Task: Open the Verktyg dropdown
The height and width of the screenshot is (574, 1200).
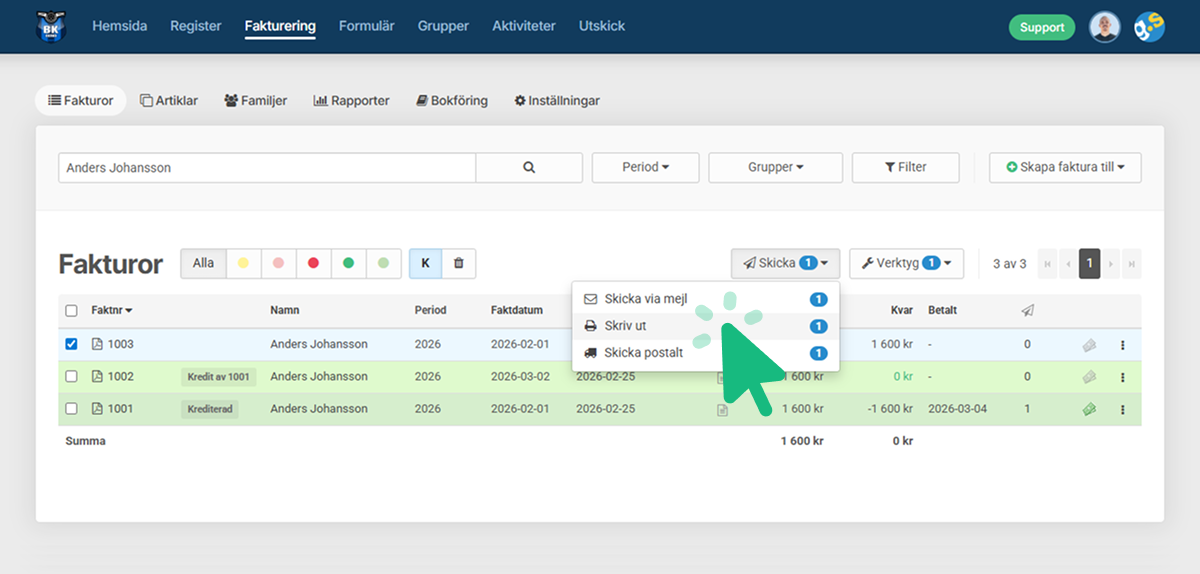Action: [906, 263]
